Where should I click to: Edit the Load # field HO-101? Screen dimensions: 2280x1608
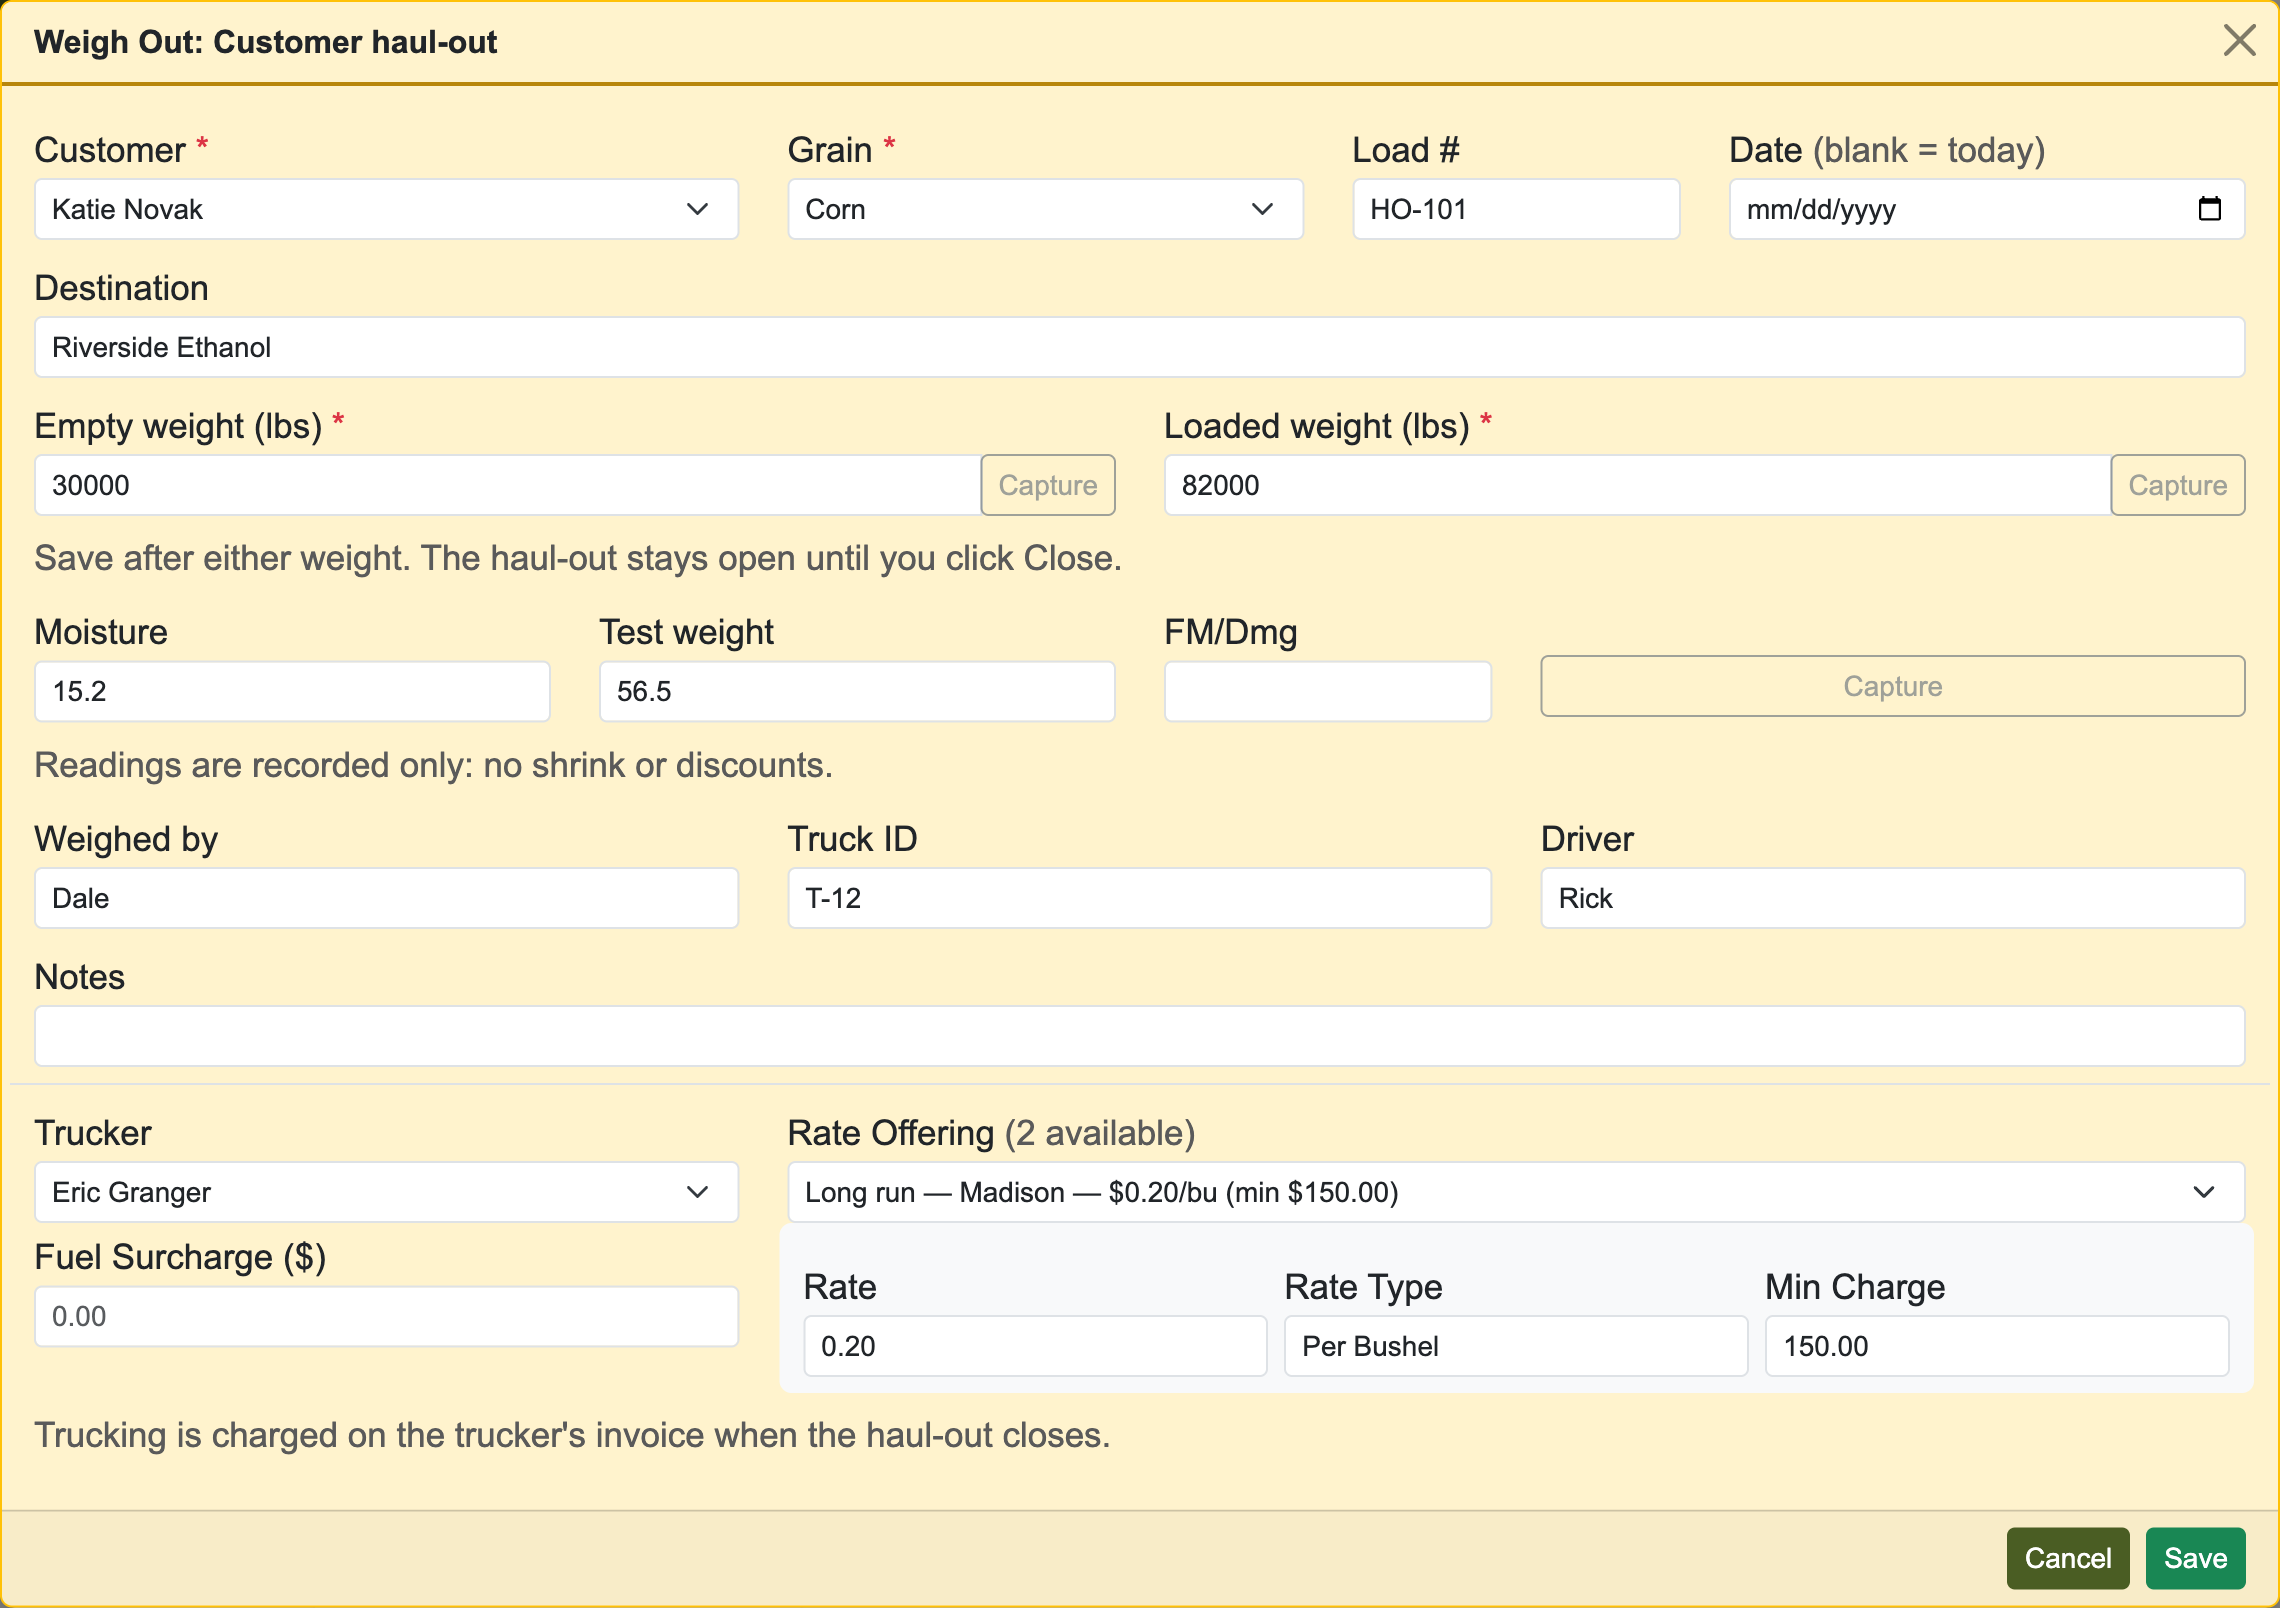coord(1516,209)
